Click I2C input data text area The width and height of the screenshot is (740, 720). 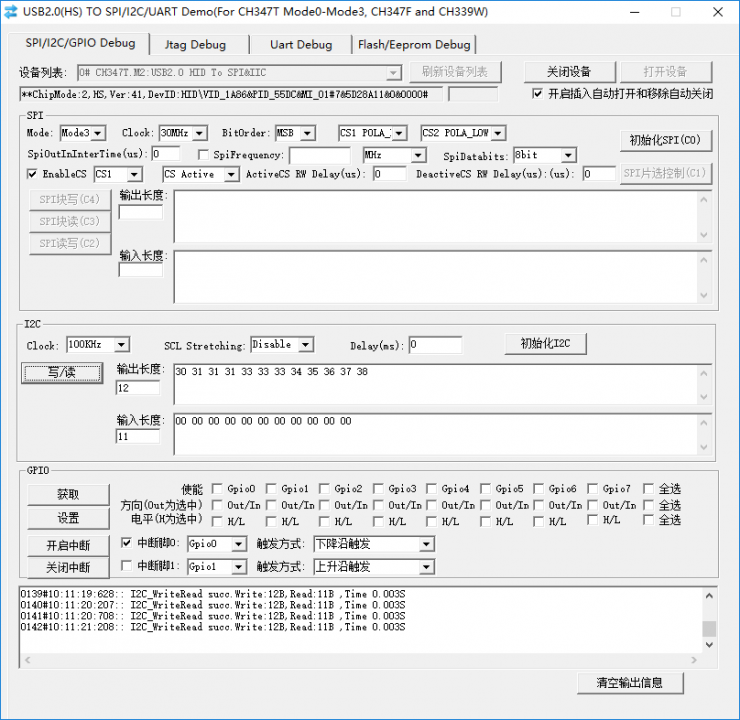(436, 434)
